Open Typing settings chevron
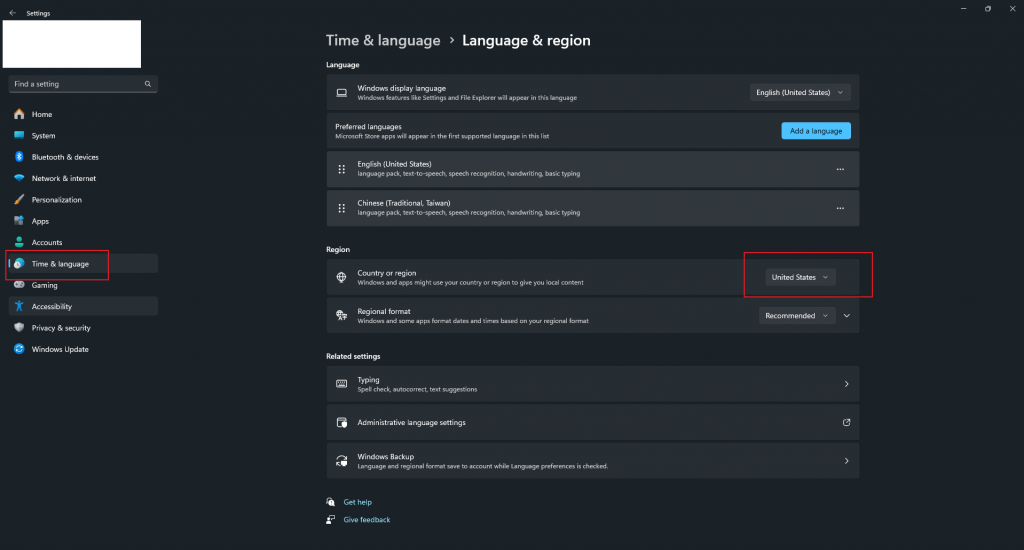1024x550 pixels. pos(846,384)
